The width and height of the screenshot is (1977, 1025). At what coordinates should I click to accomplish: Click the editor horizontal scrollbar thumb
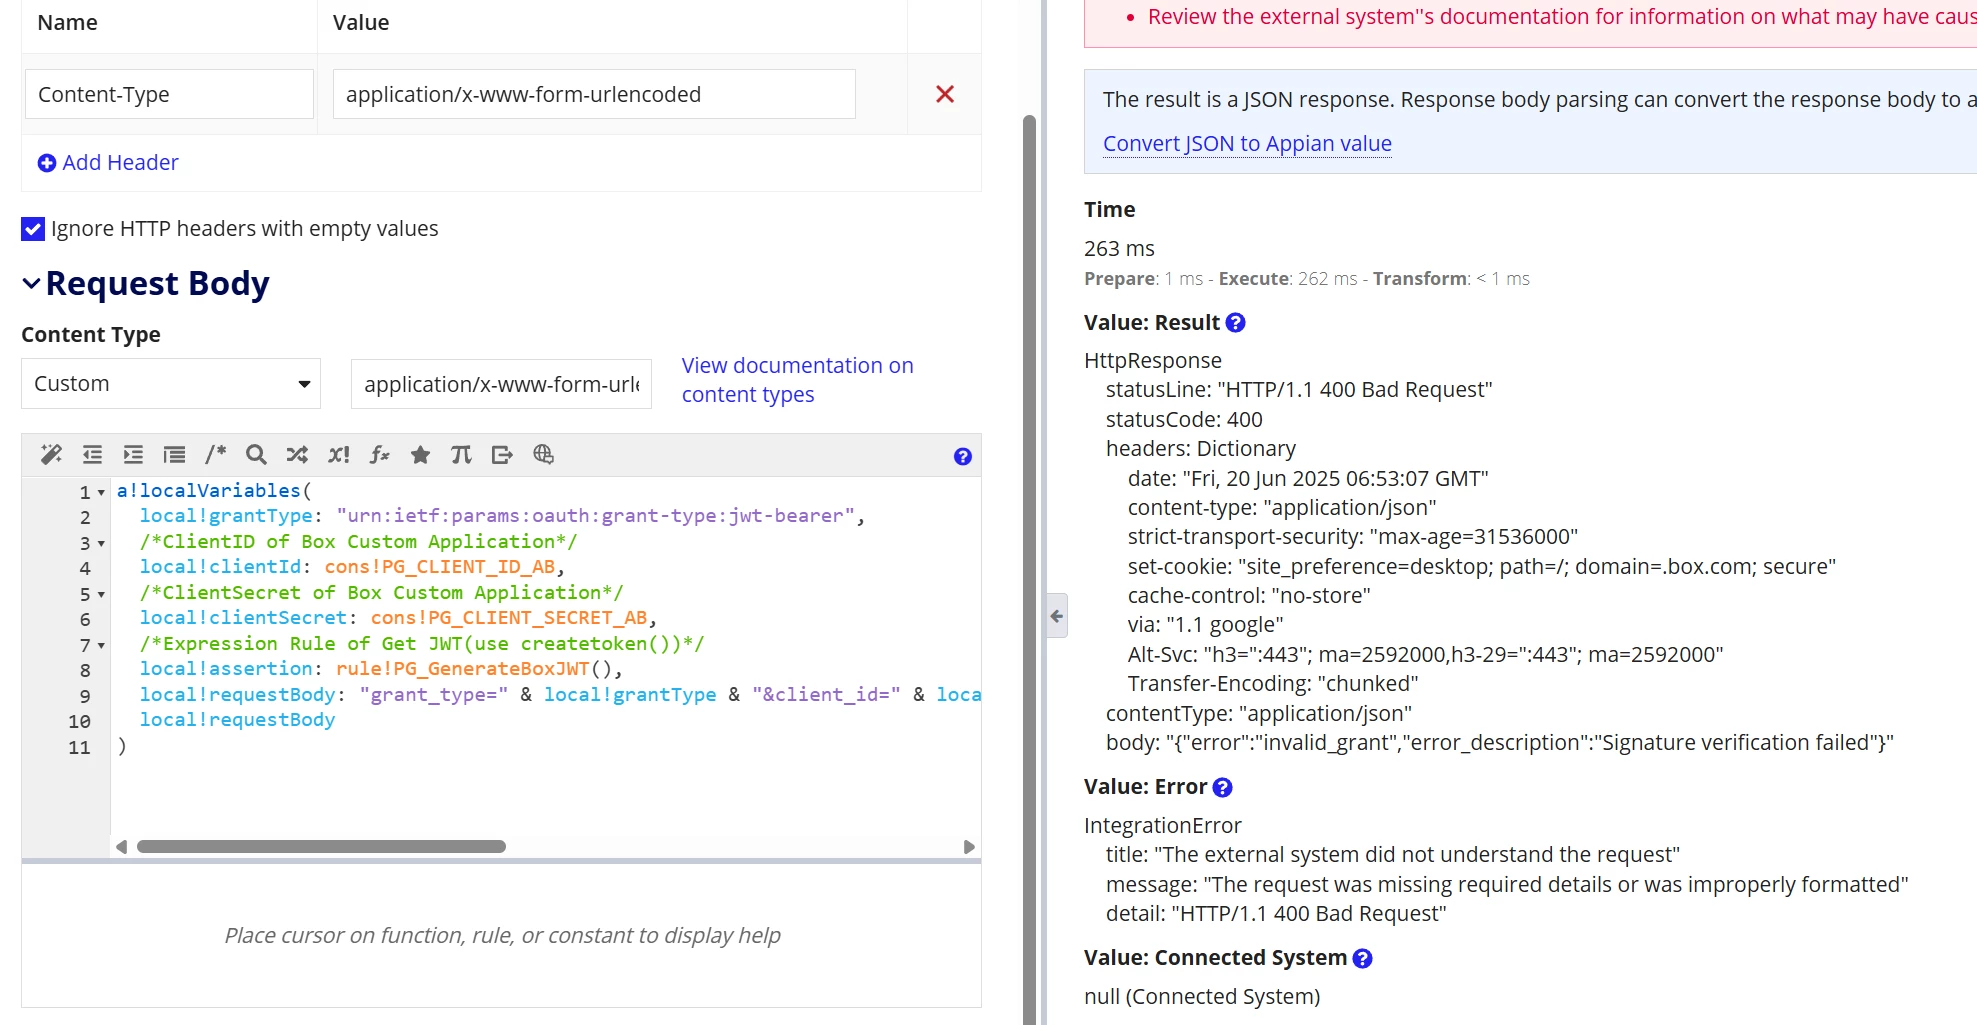321,847
